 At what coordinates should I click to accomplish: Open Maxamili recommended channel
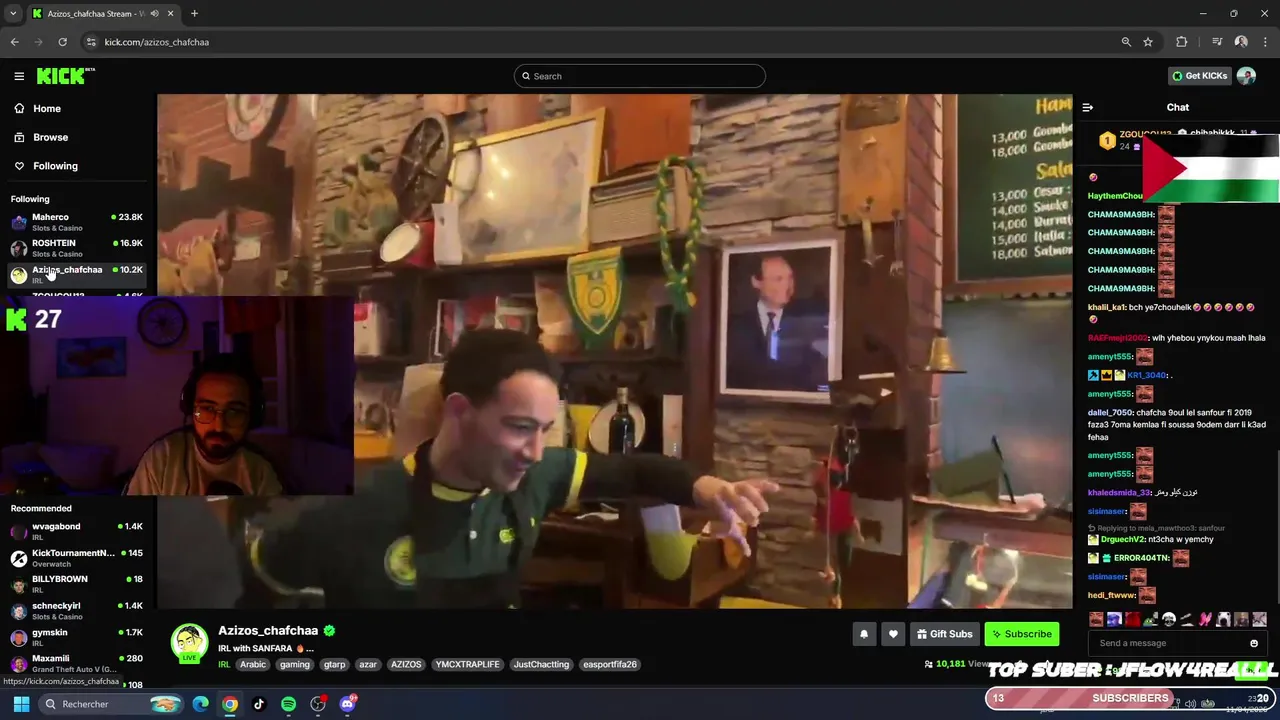[76, 663]
